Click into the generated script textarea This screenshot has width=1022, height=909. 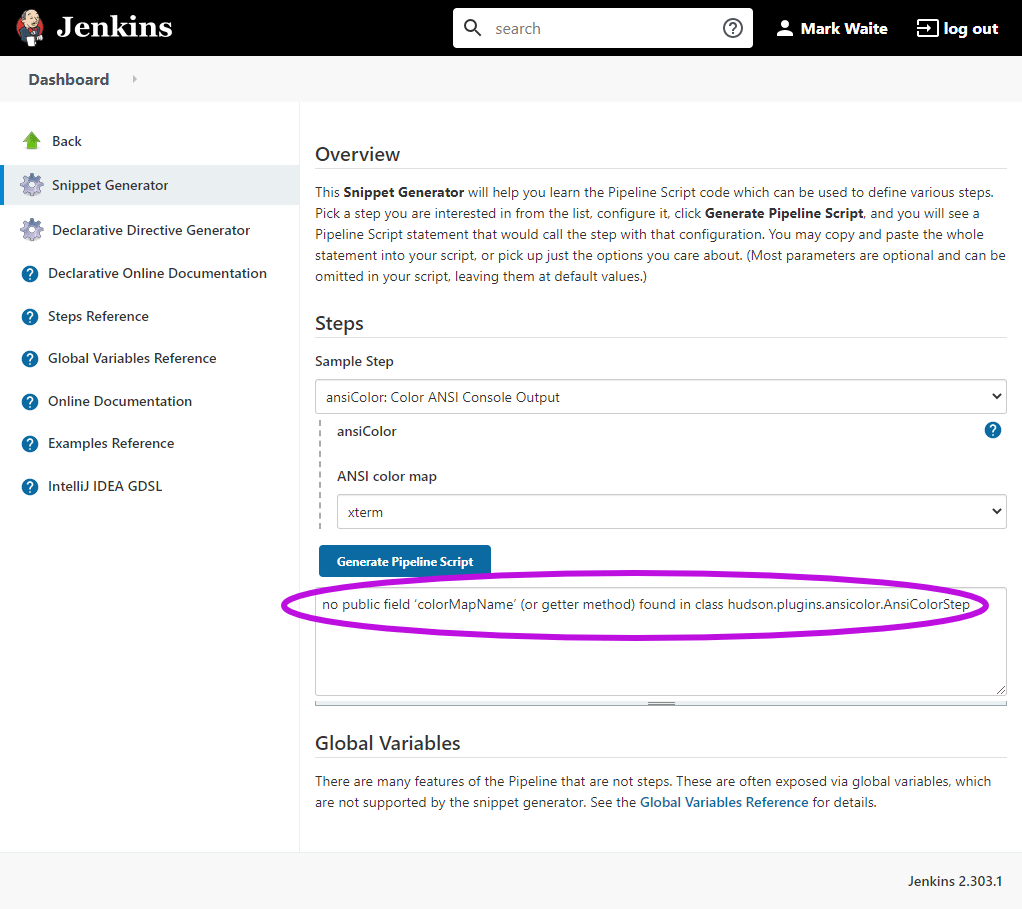[x=660, y=641]
